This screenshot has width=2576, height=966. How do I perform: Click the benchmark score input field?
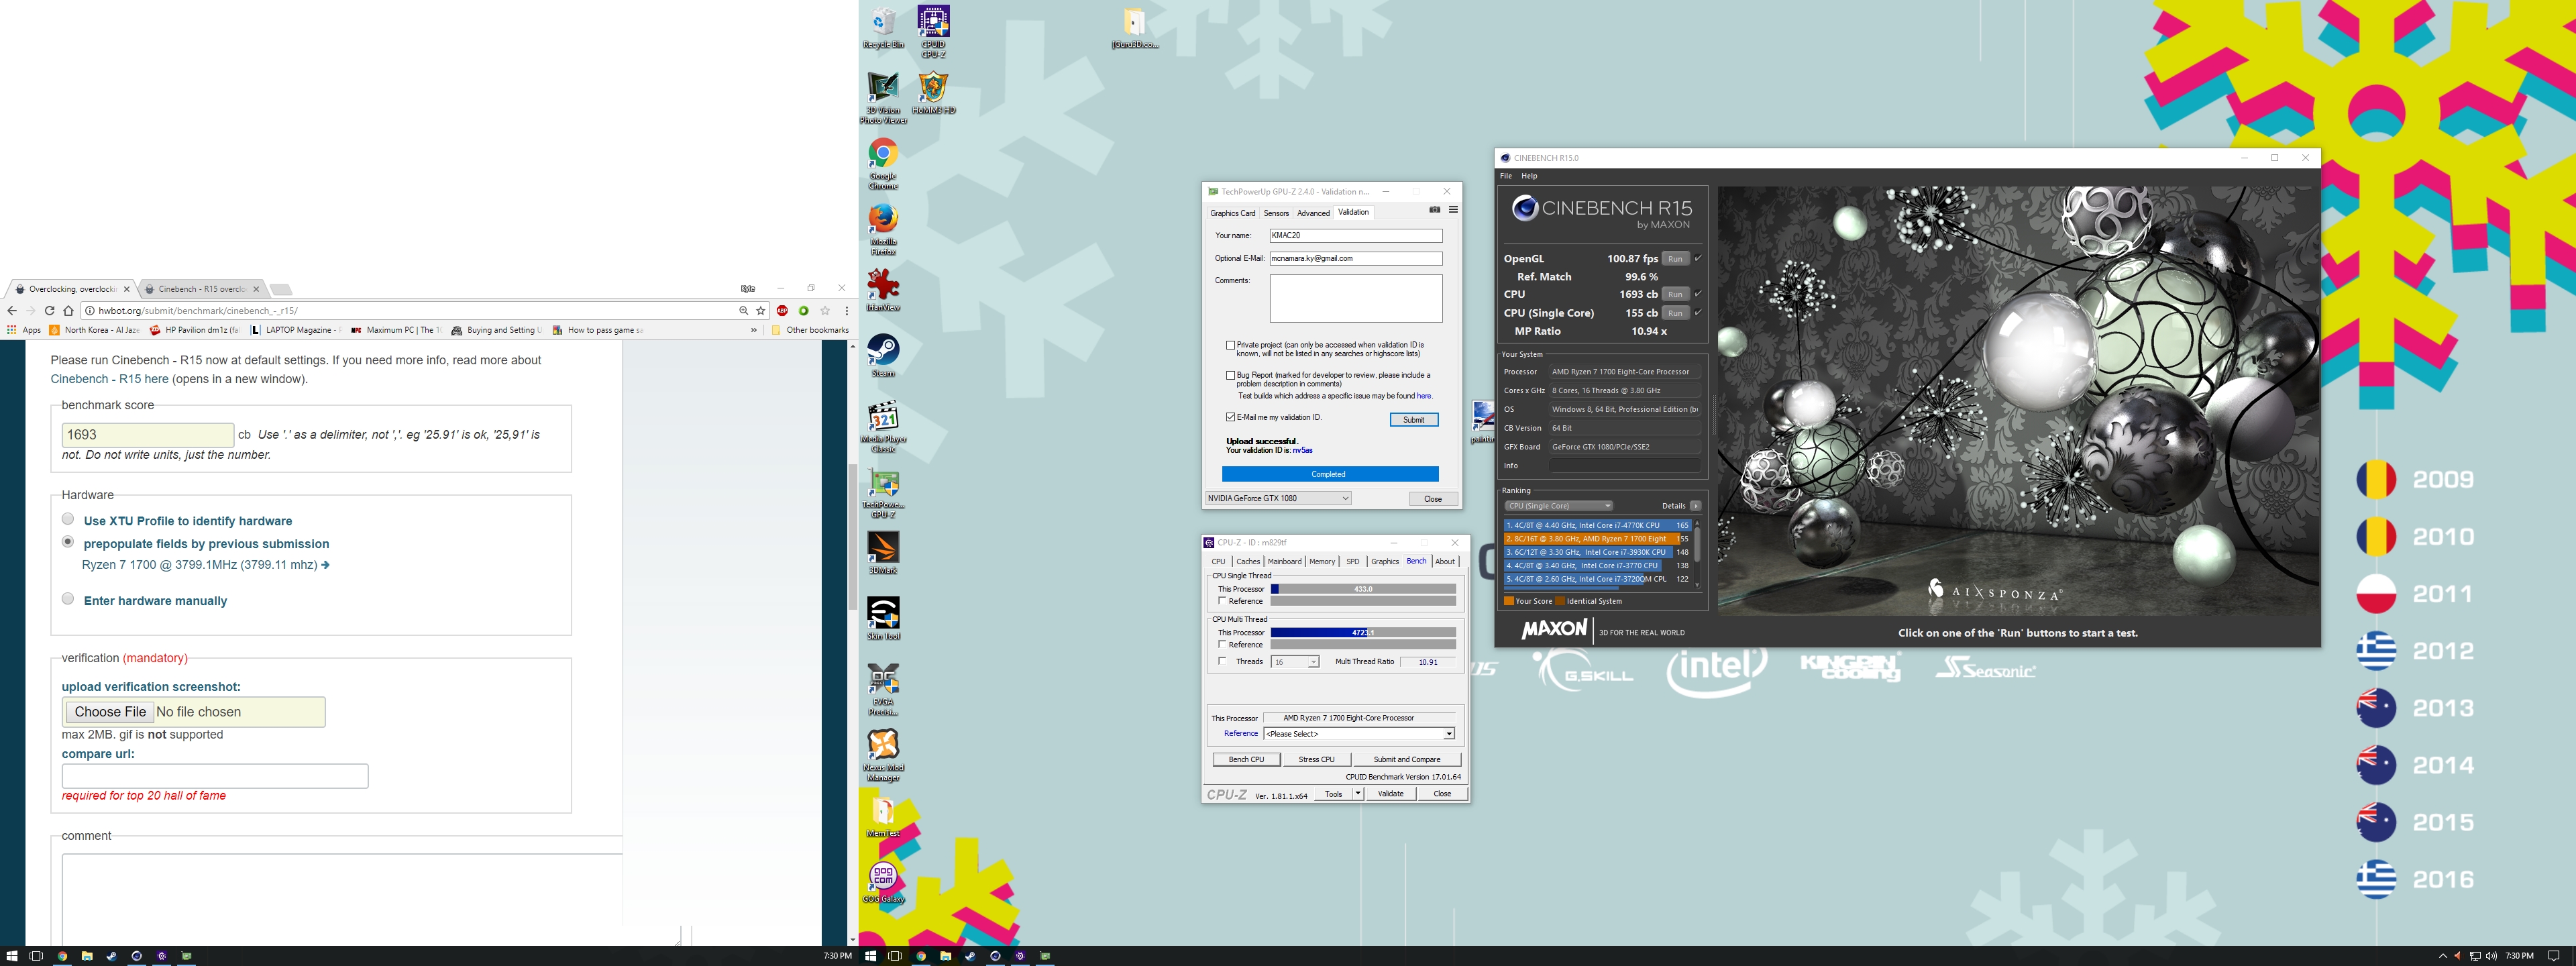(x=148, y=435)
